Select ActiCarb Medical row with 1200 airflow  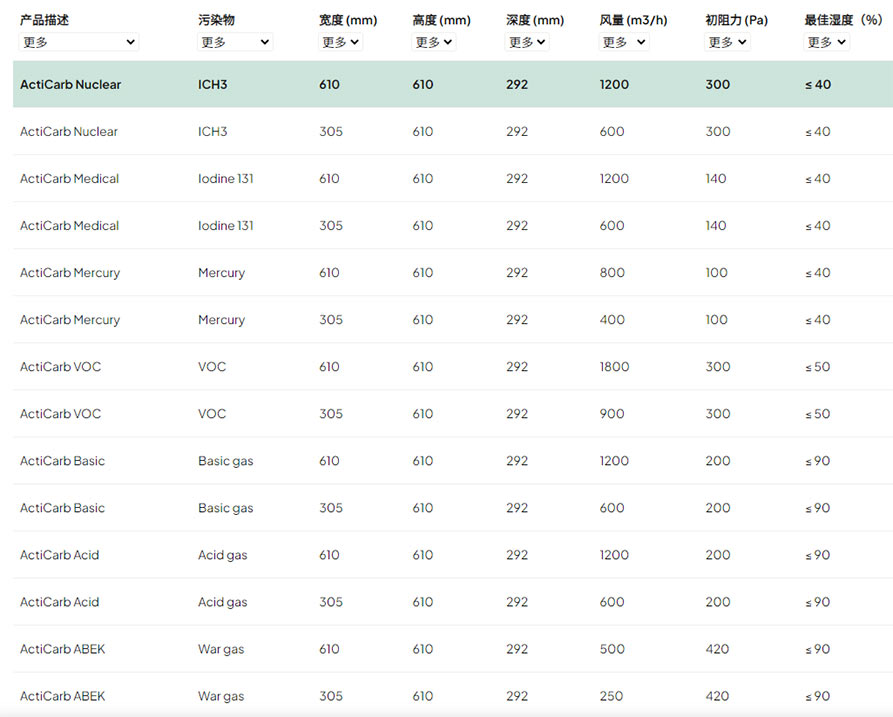click(453, 178)
